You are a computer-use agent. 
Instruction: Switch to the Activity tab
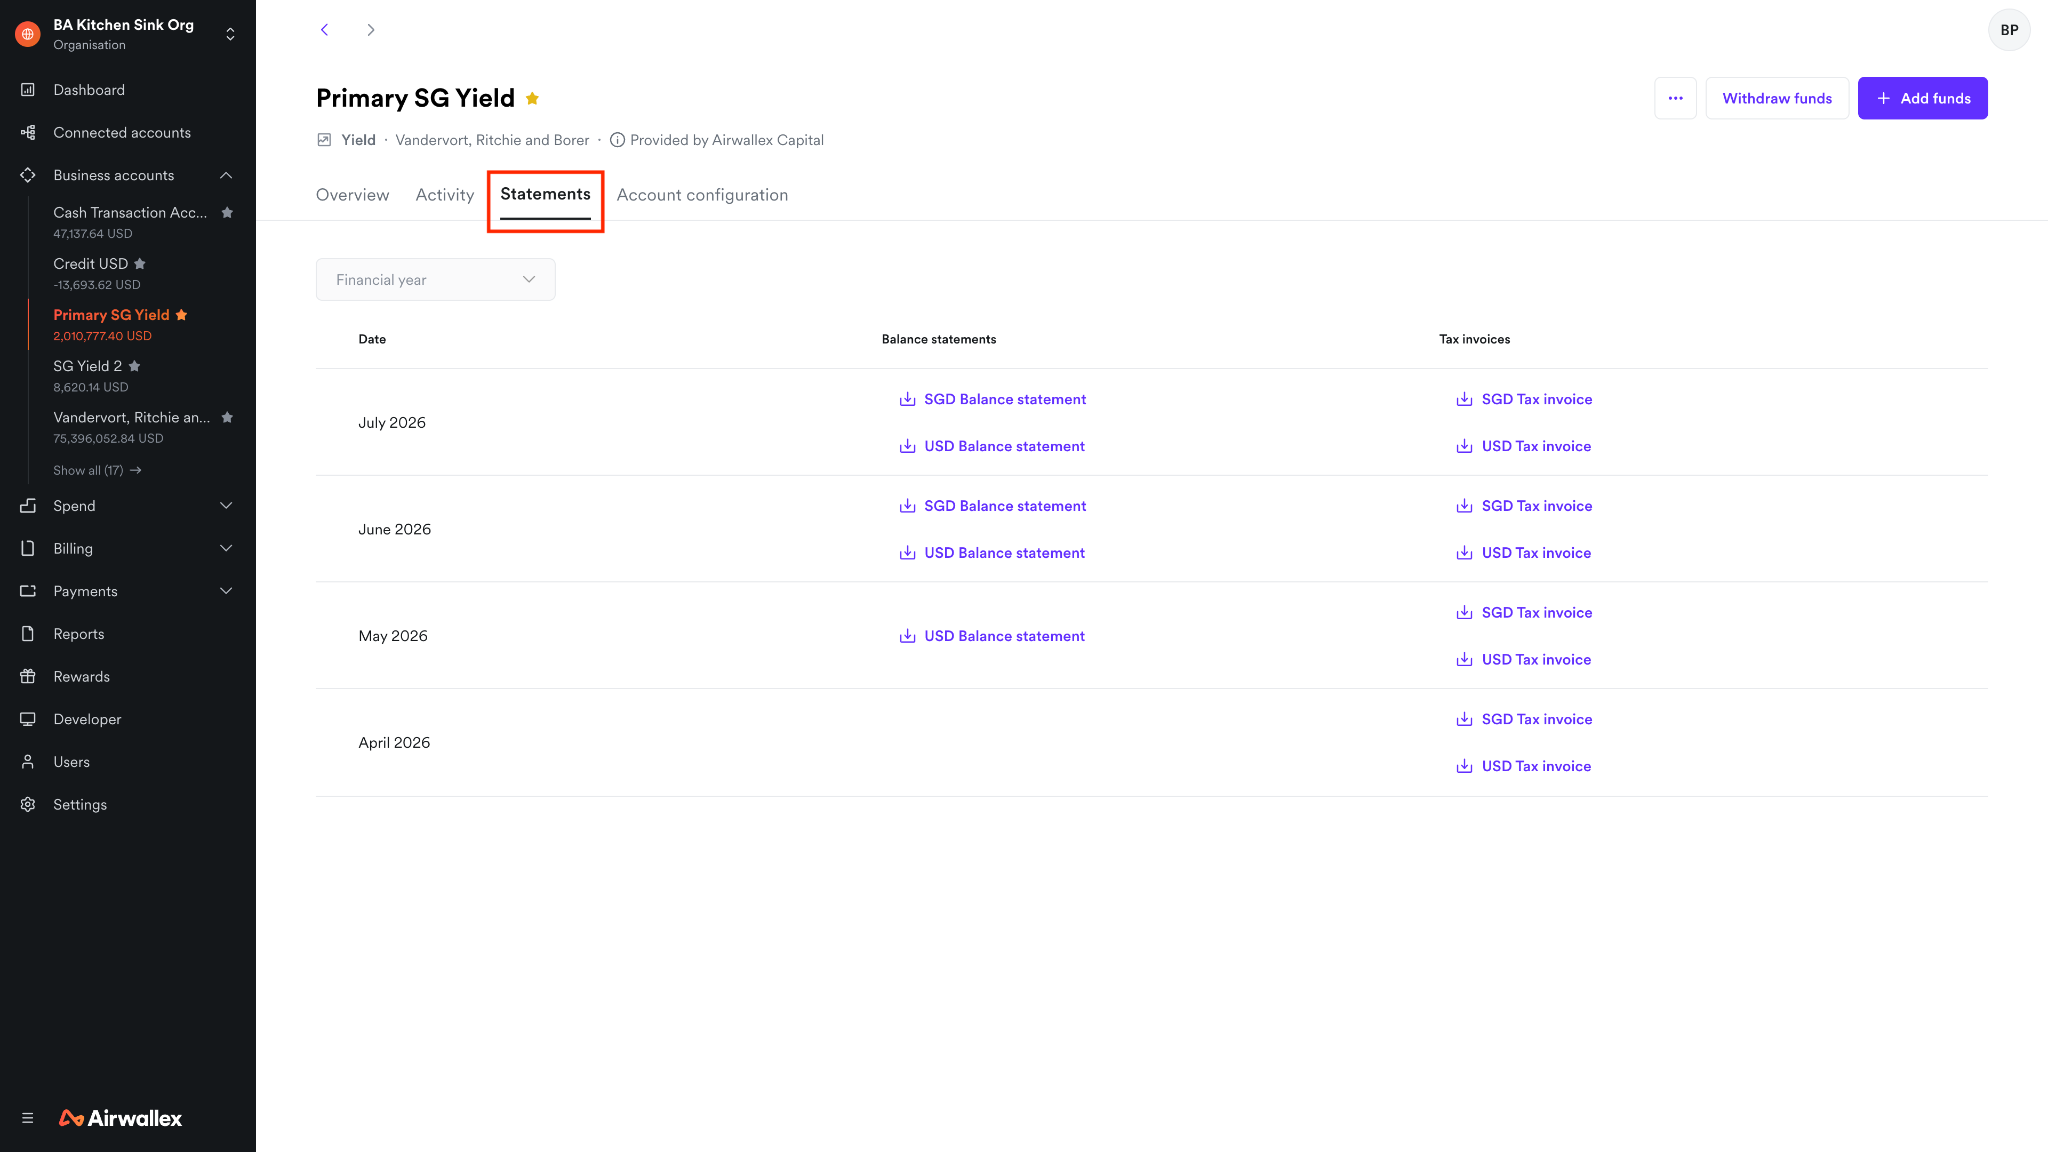pyautogui.click(x=445, y=195)
